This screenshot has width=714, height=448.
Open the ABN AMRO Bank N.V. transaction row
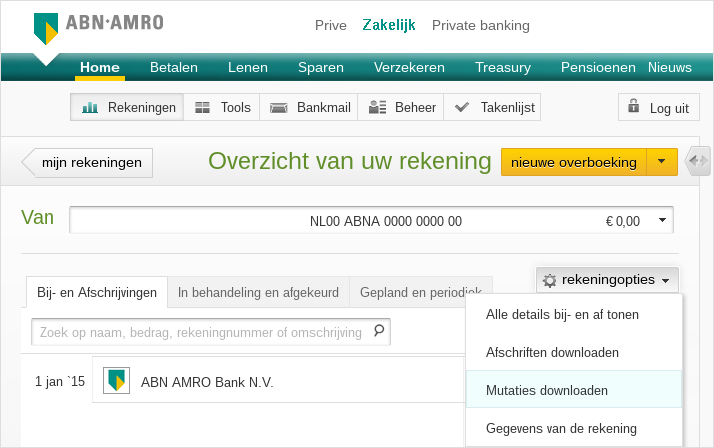point(278,380)
